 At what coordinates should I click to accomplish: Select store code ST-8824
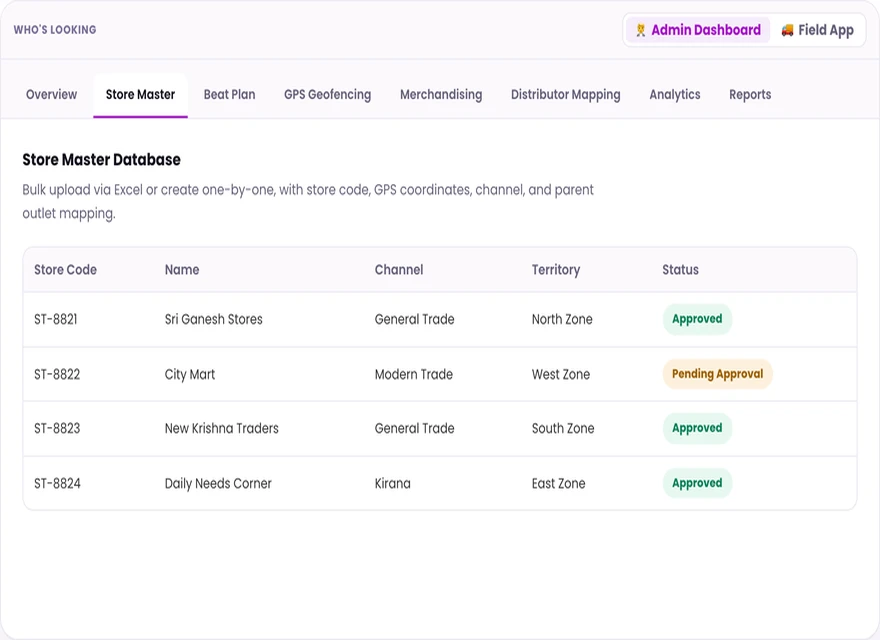(57, 483)
